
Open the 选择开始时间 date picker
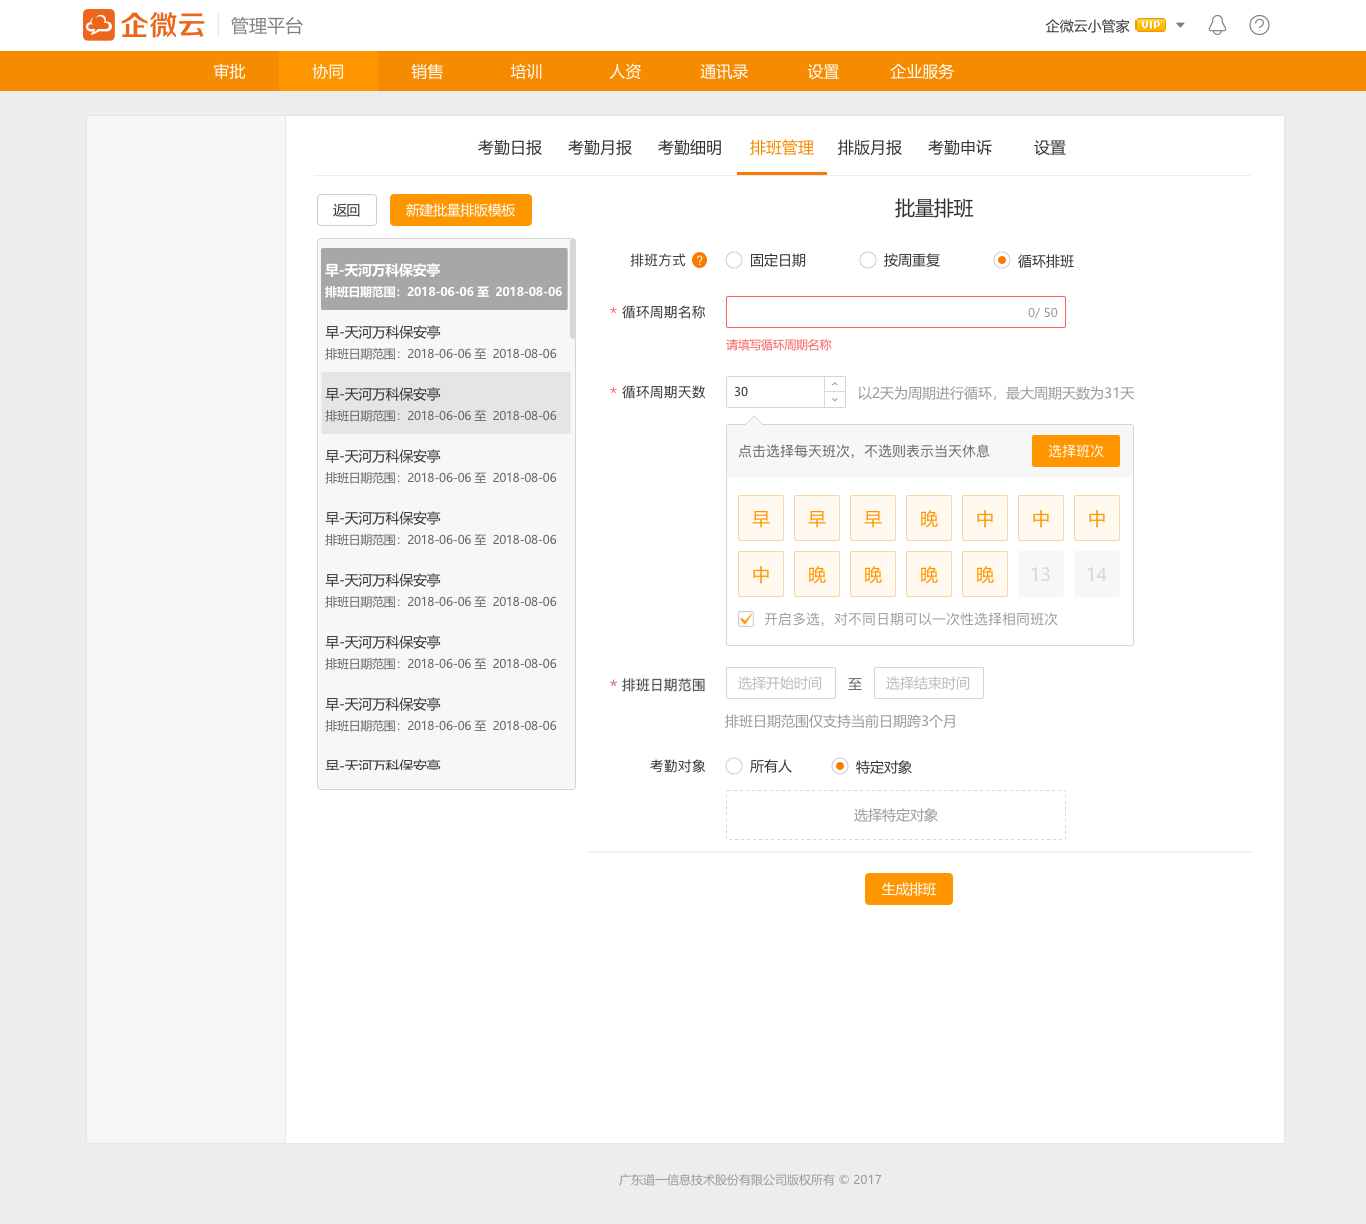click(x=780, y=683)
